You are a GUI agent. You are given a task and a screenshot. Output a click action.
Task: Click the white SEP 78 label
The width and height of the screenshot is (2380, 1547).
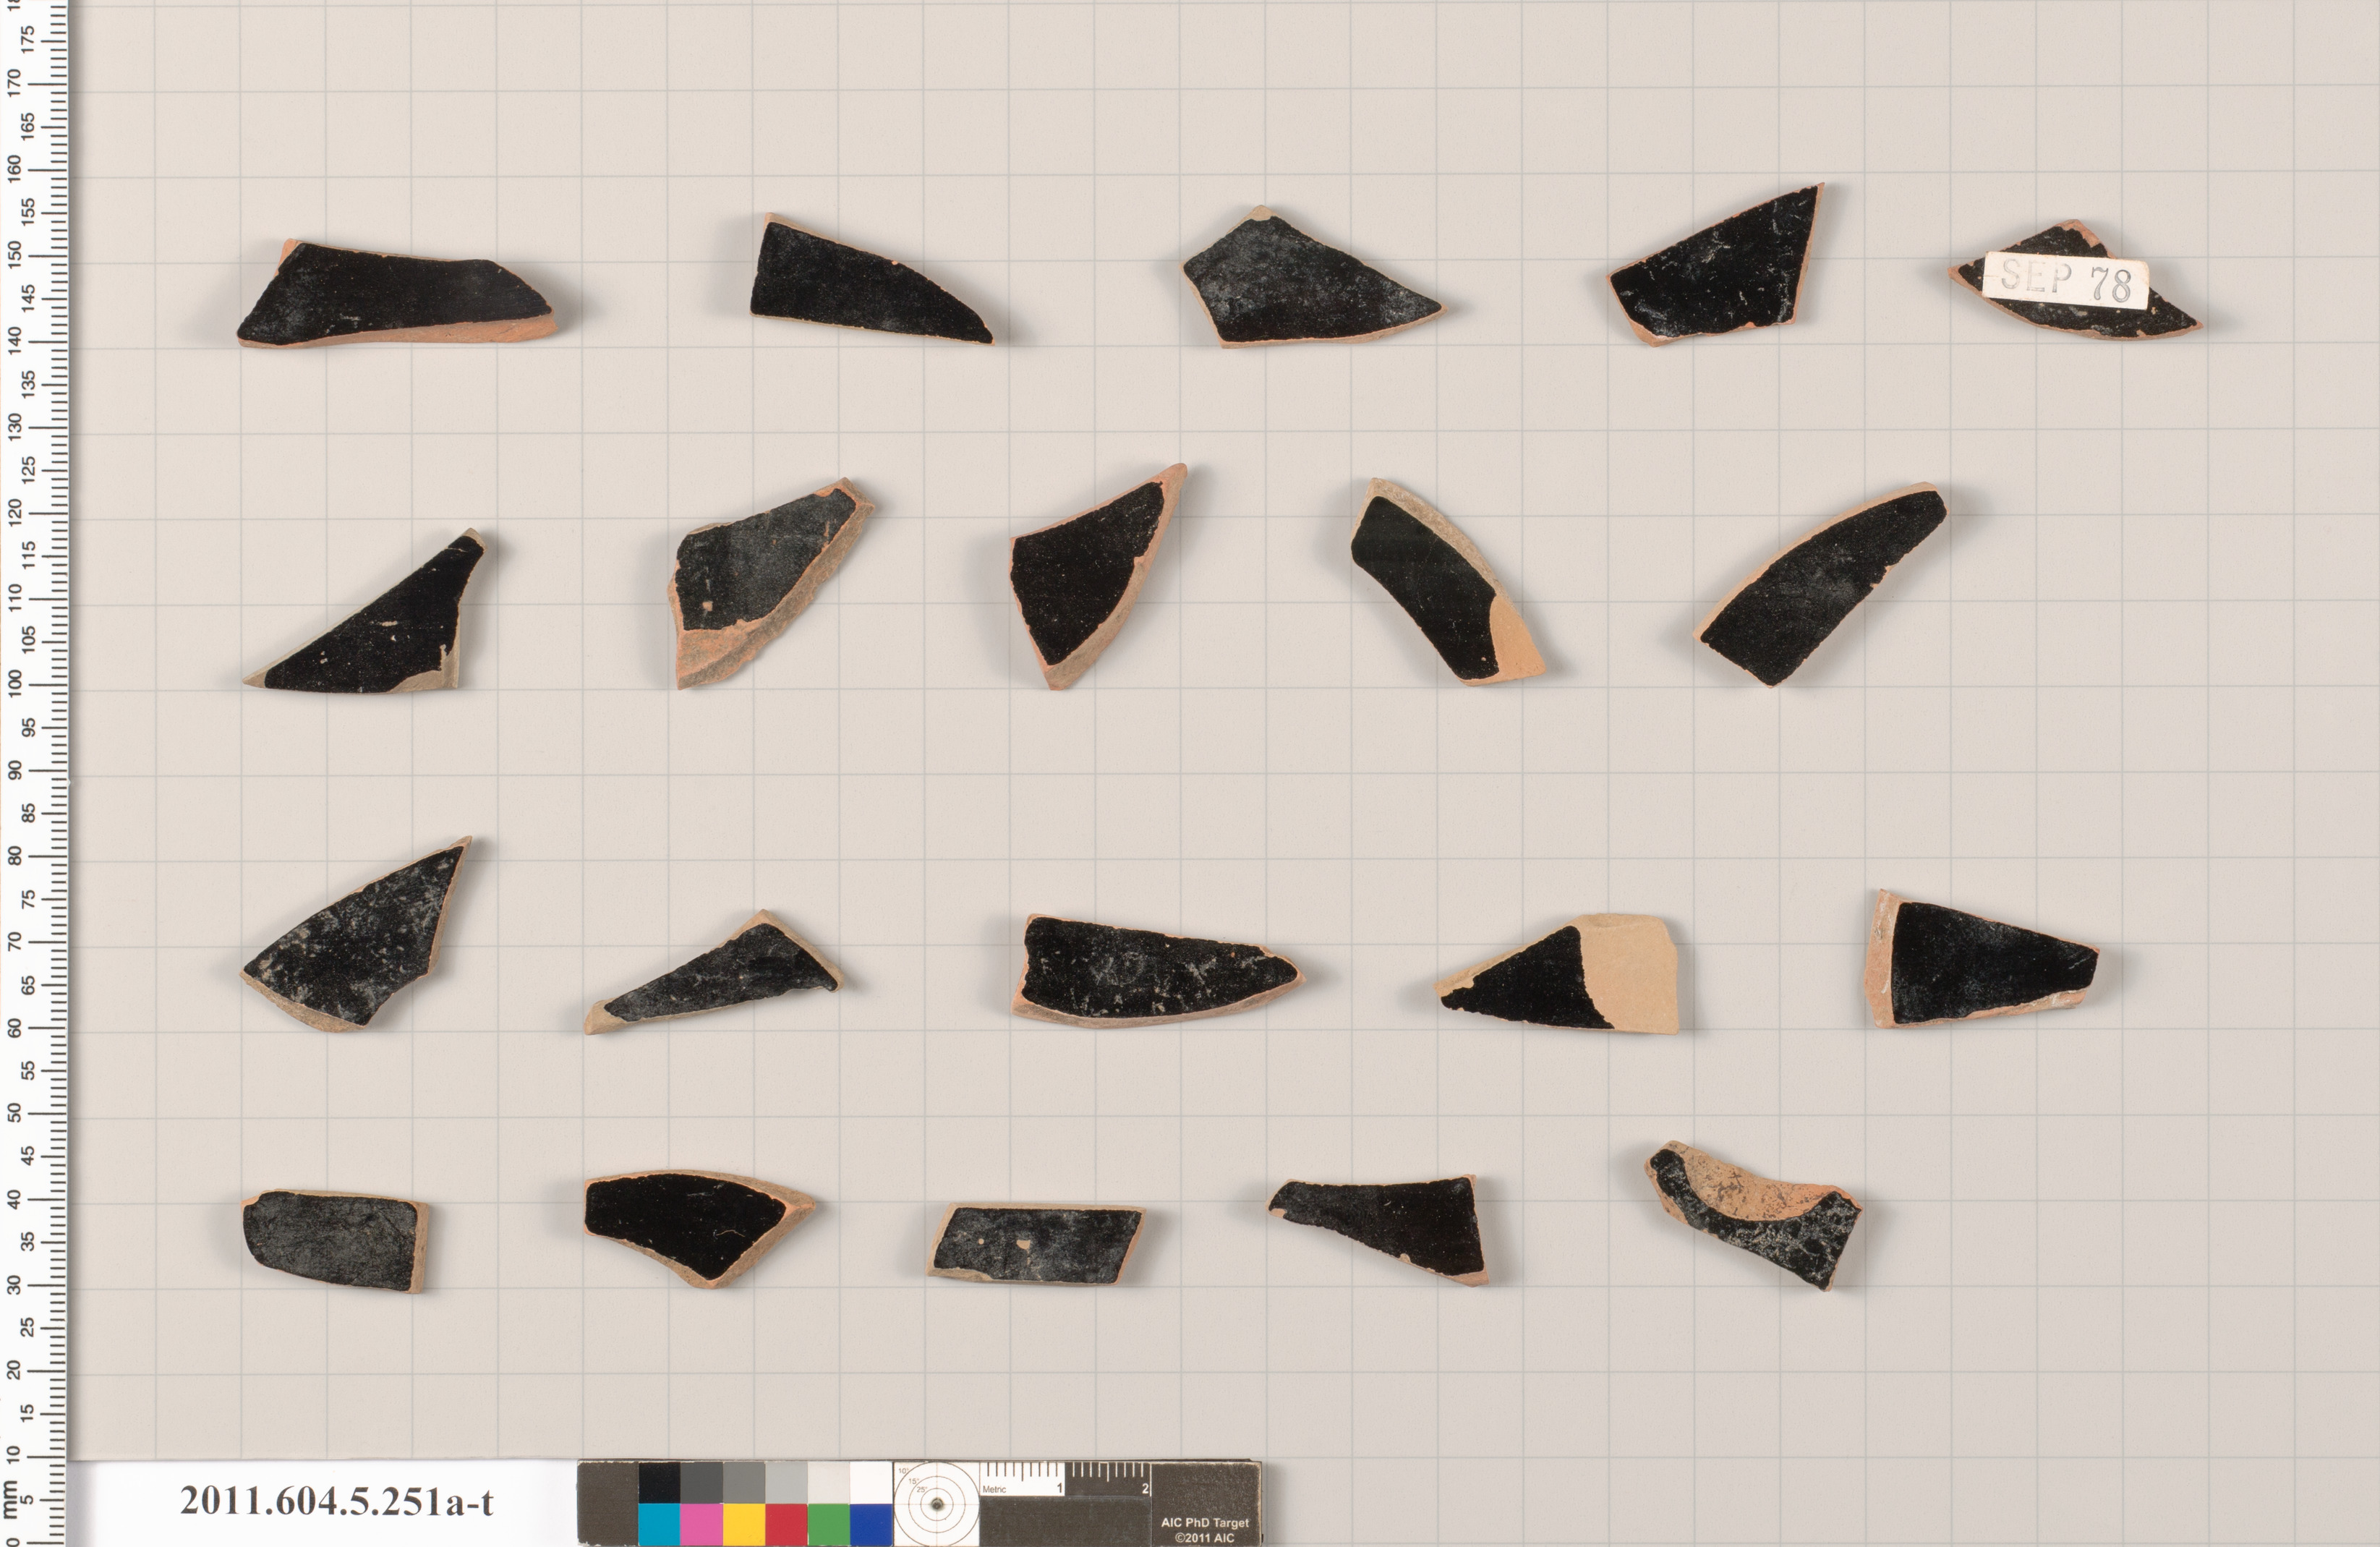2066,280
